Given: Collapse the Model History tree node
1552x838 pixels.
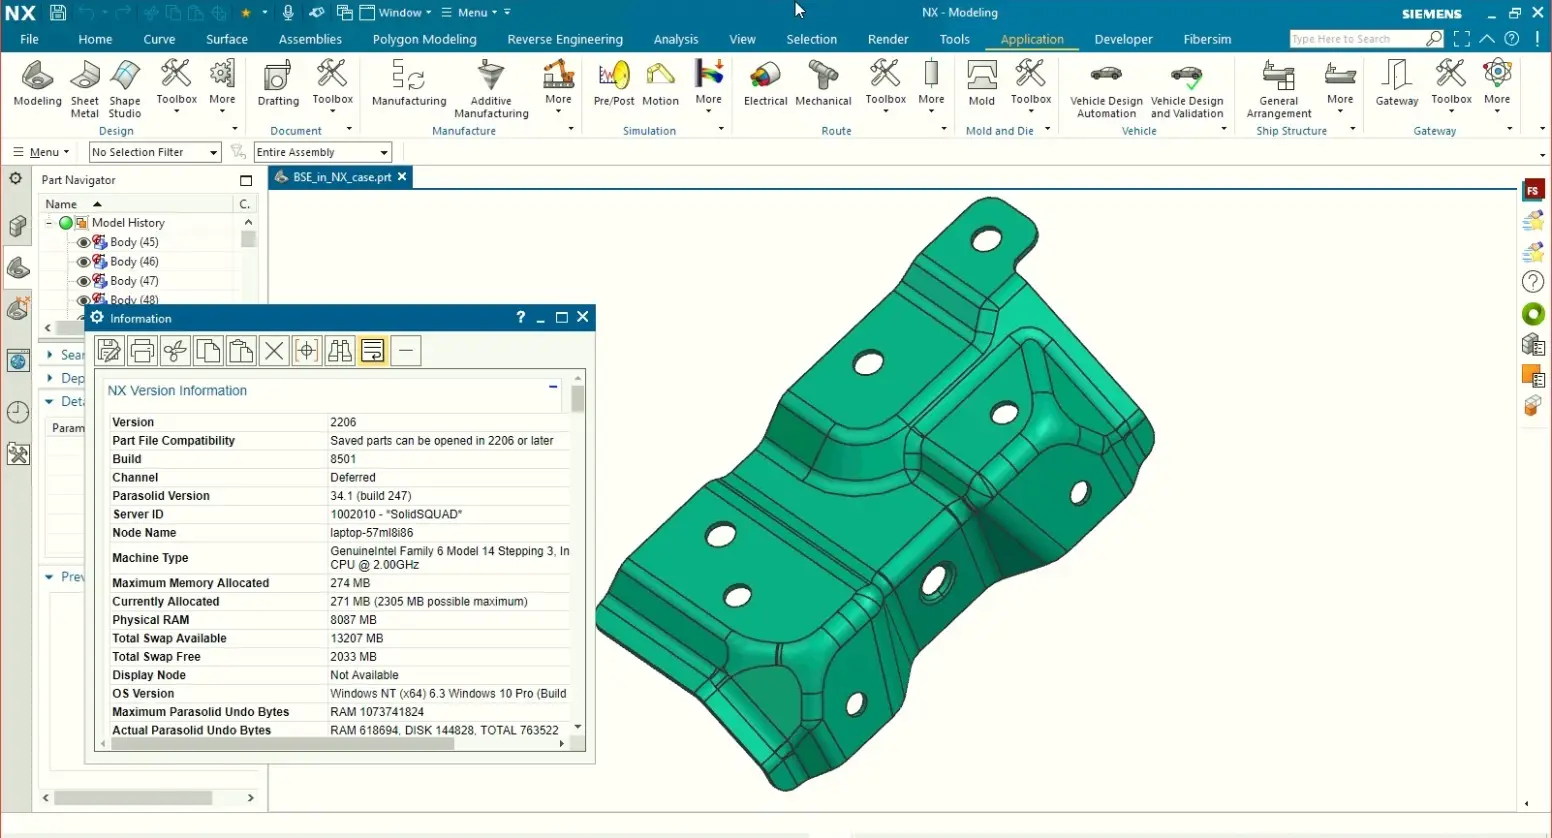Looking at the screenshot, I should (x=49, y=223).
